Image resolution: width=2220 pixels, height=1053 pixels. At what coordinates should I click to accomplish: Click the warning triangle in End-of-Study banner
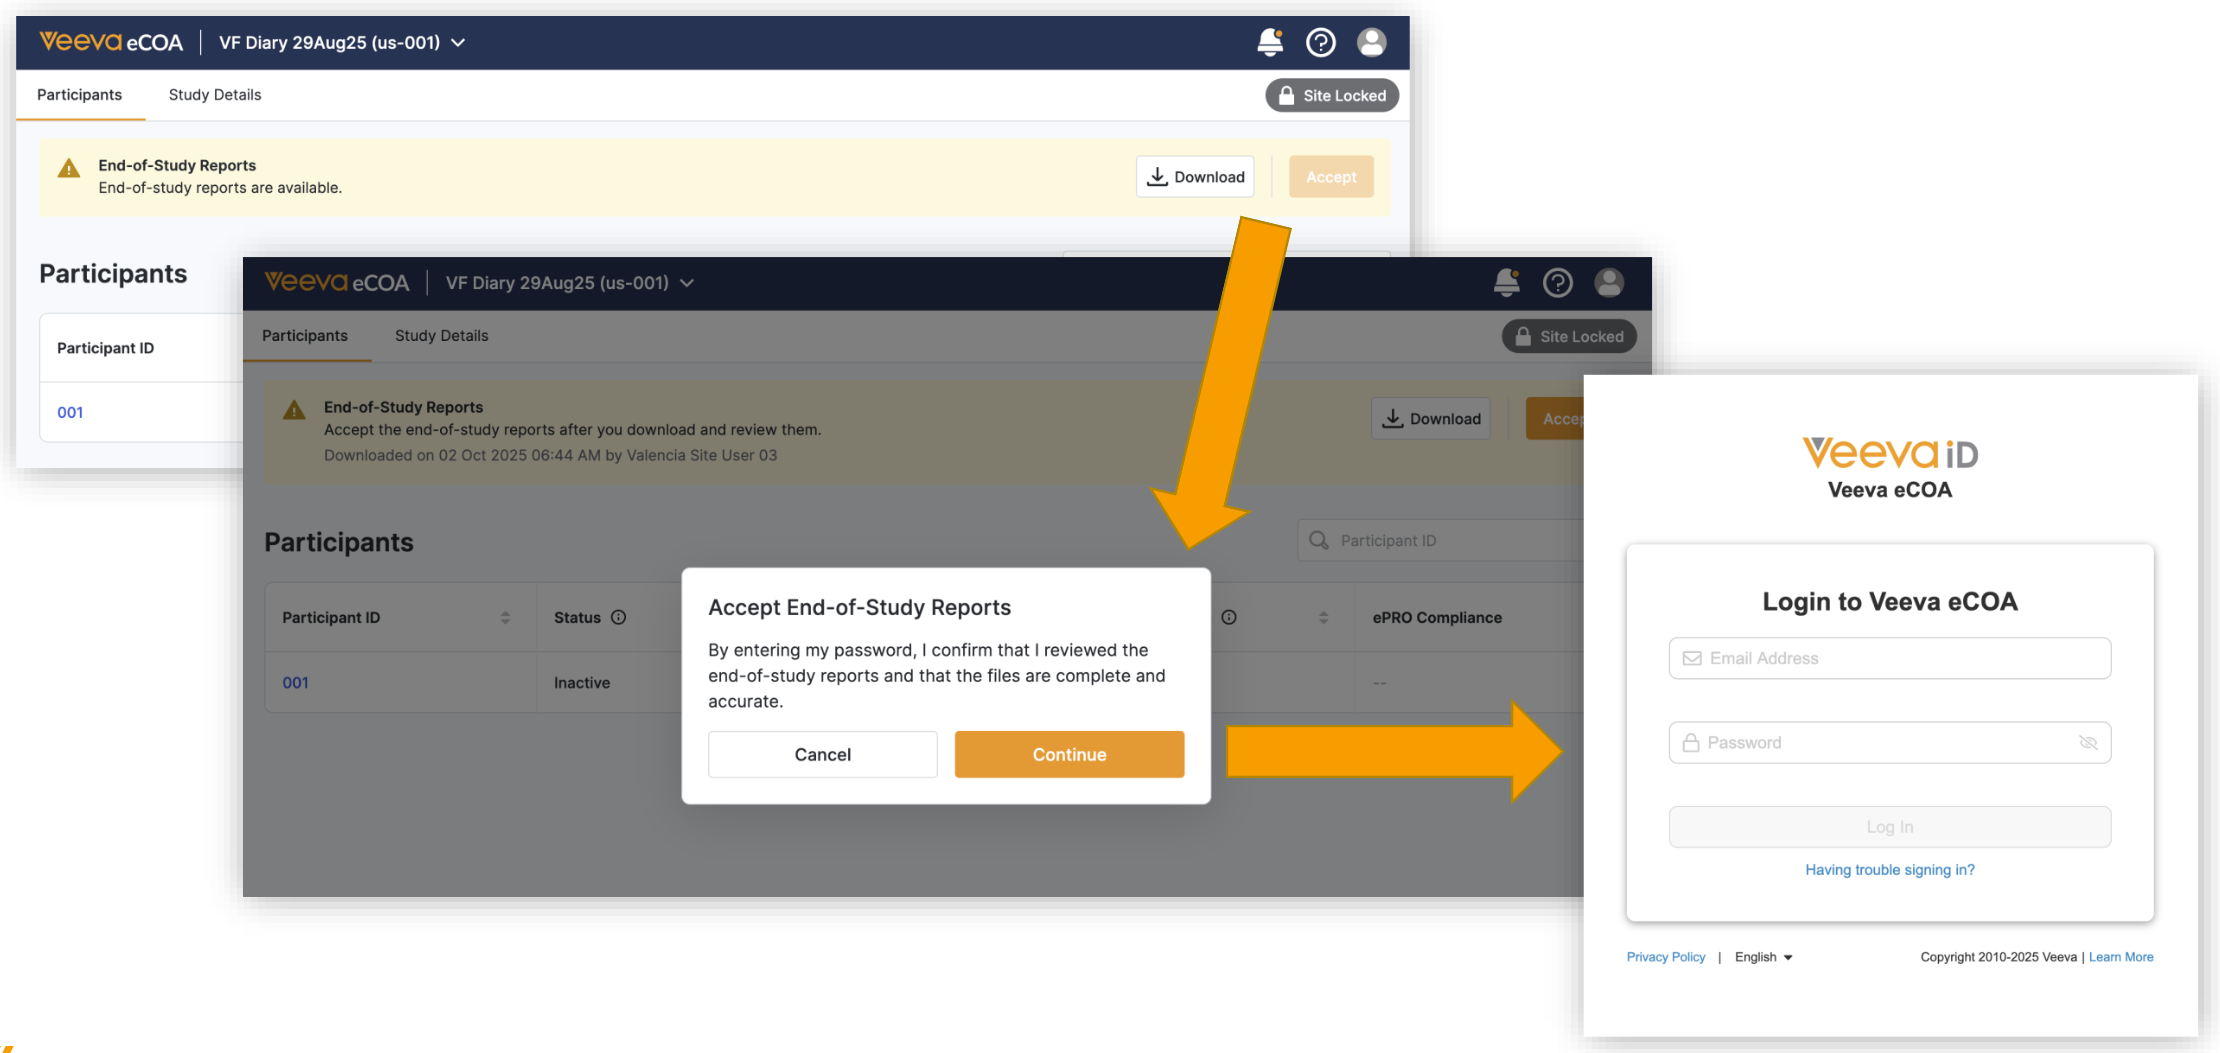[x=69, y=169]
